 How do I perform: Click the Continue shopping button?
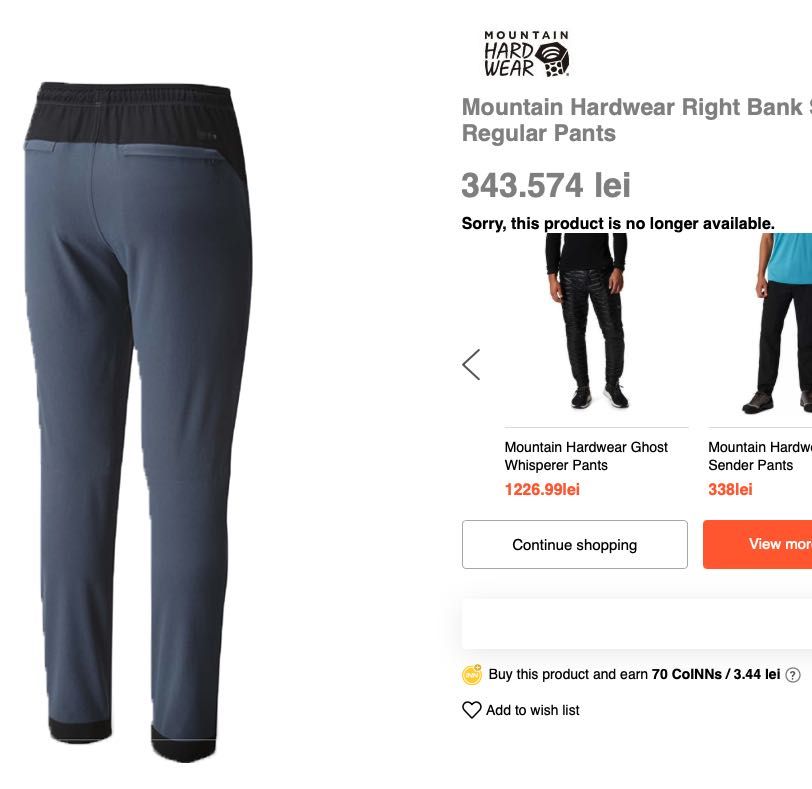(x=575, y=545)
